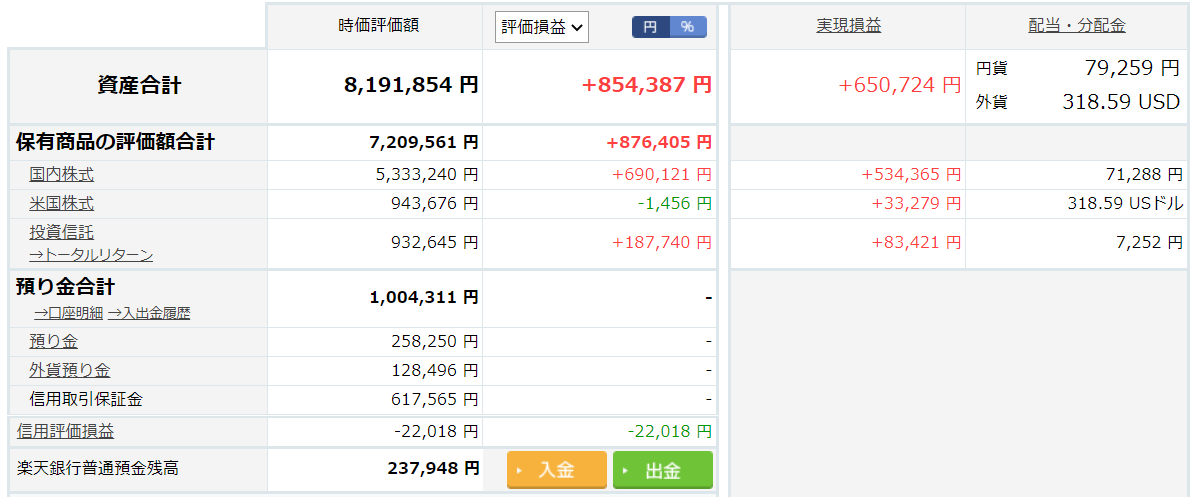Click the 入金 deposit button

click(557, 470)
